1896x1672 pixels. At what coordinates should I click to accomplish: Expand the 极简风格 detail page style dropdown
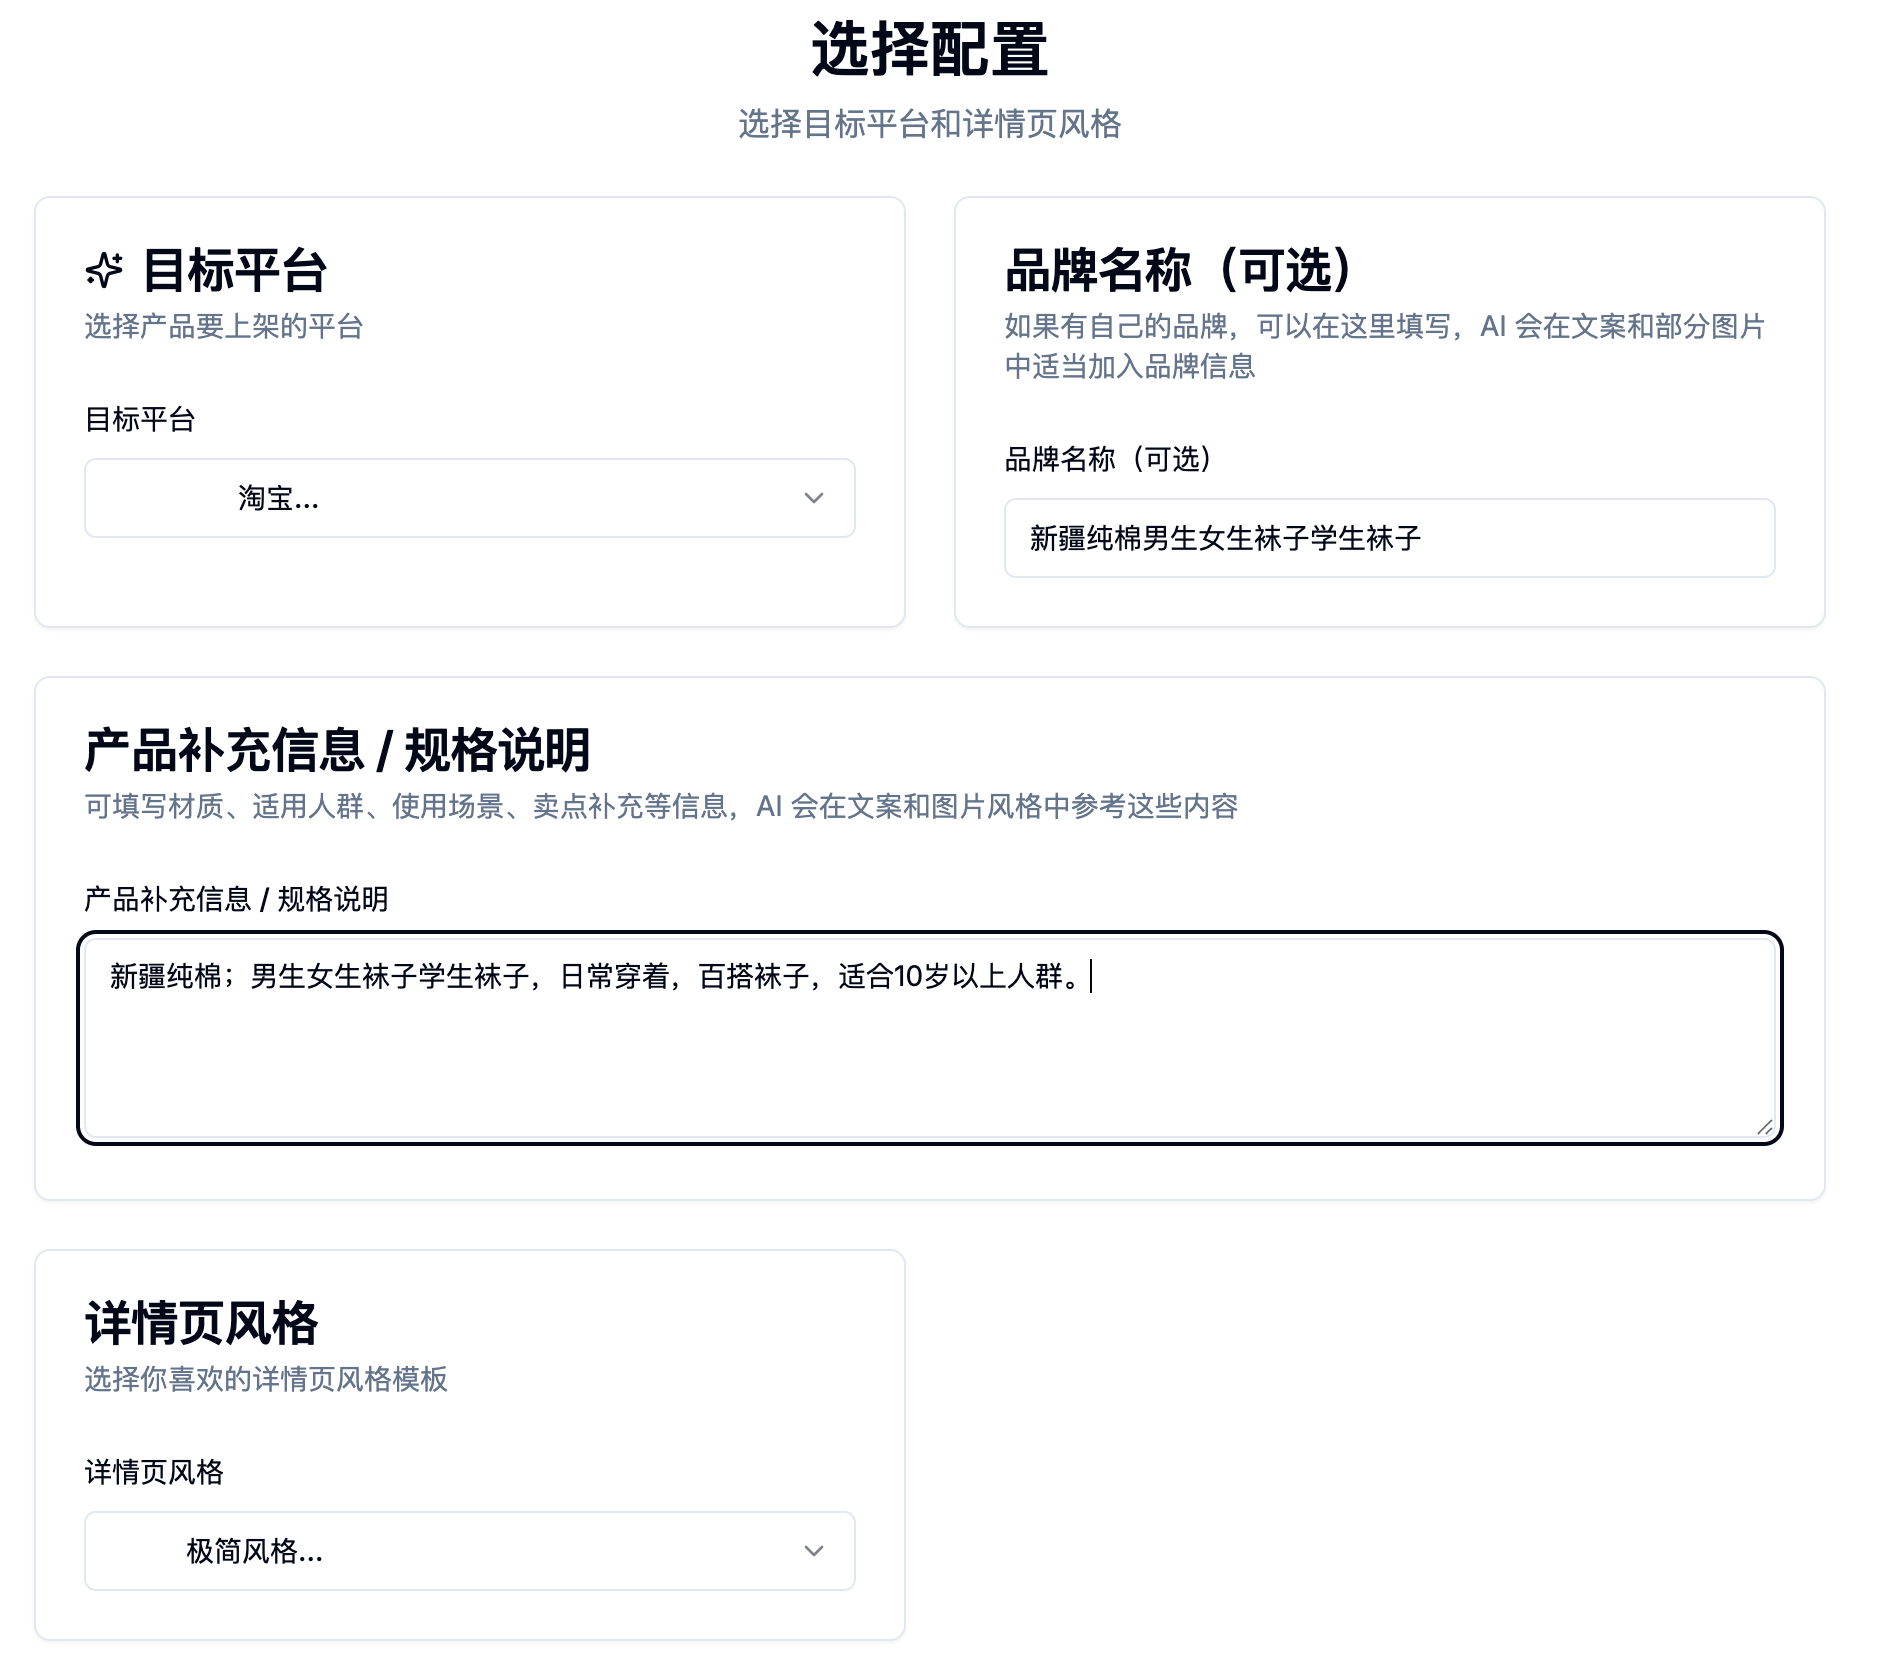pos(468,1551)
